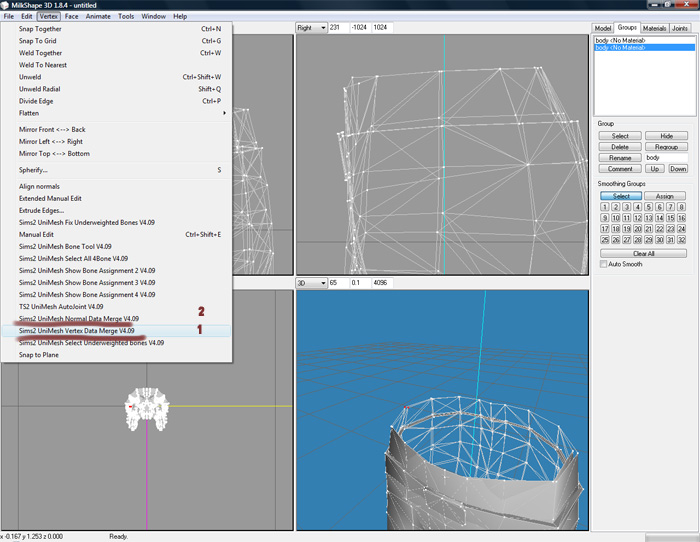Run UniMesh Select All 4Bone
700x542 pixels.
tap(116, 258)
